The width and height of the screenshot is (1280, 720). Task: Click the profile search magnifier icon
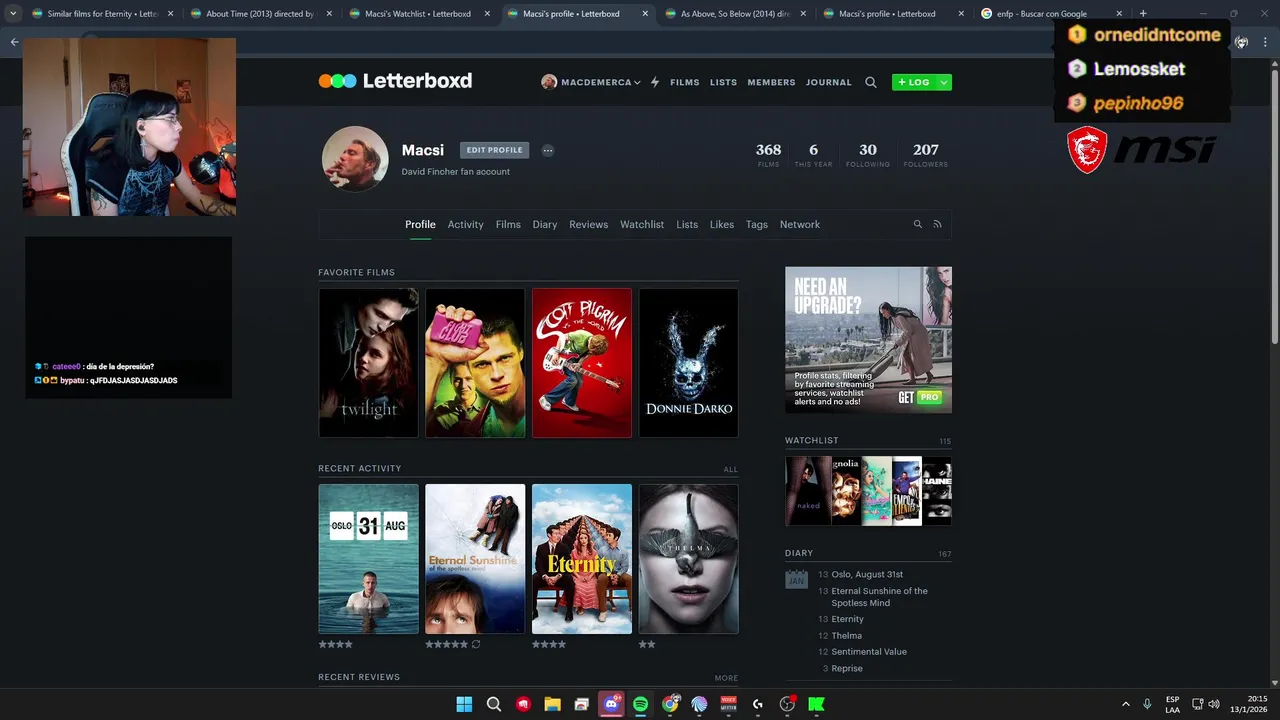[x=917, y=224]
